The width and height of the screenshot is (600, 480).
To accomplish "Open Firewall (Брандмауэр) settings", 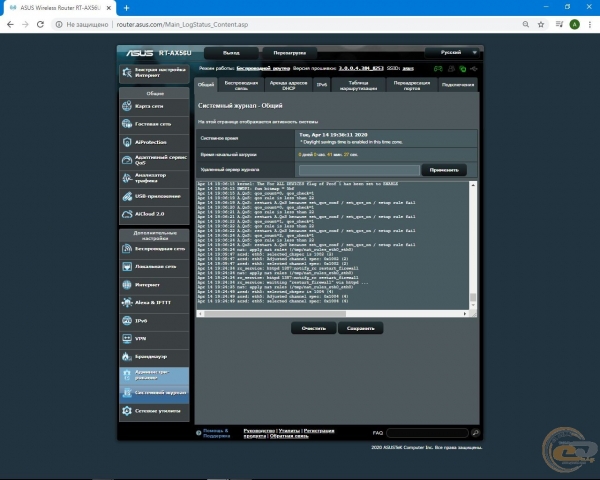I will (154, 357).
